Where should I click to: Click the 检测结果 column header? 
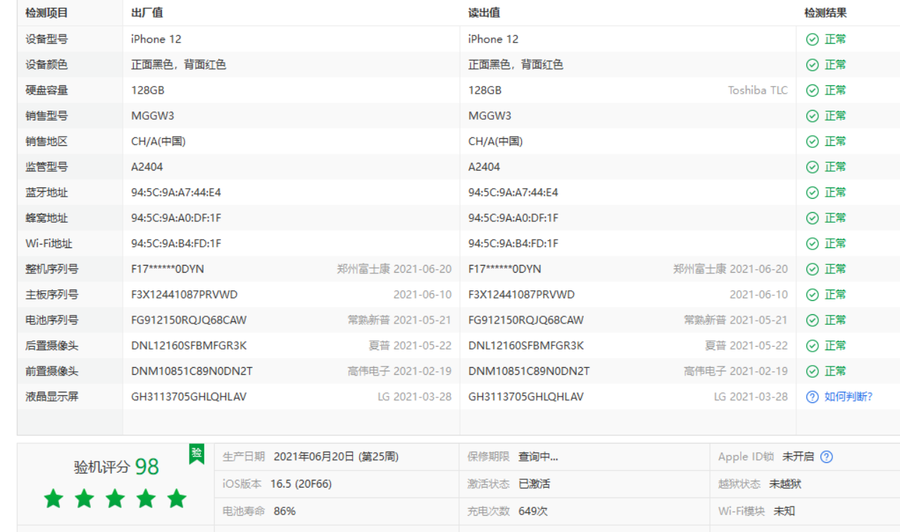tap(825, 13)
